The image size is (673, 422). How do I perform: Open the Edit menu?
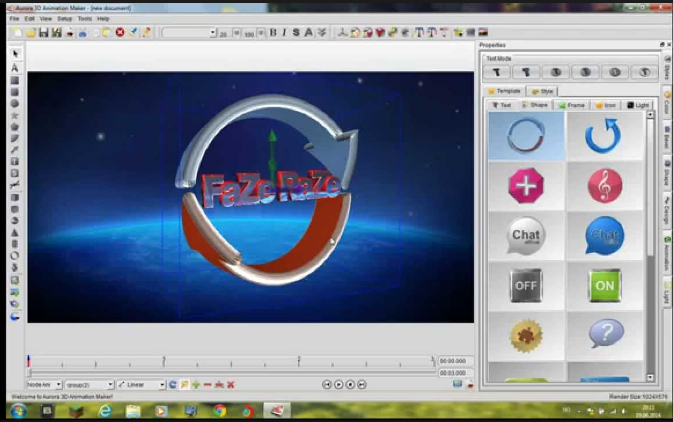(30, 19)
